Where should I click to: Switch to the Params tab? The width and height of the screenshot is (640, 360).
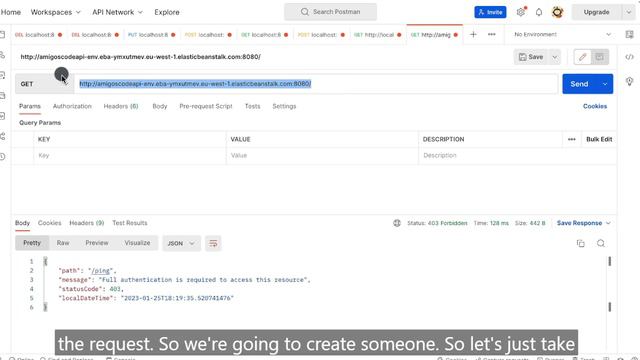point(30,106)
